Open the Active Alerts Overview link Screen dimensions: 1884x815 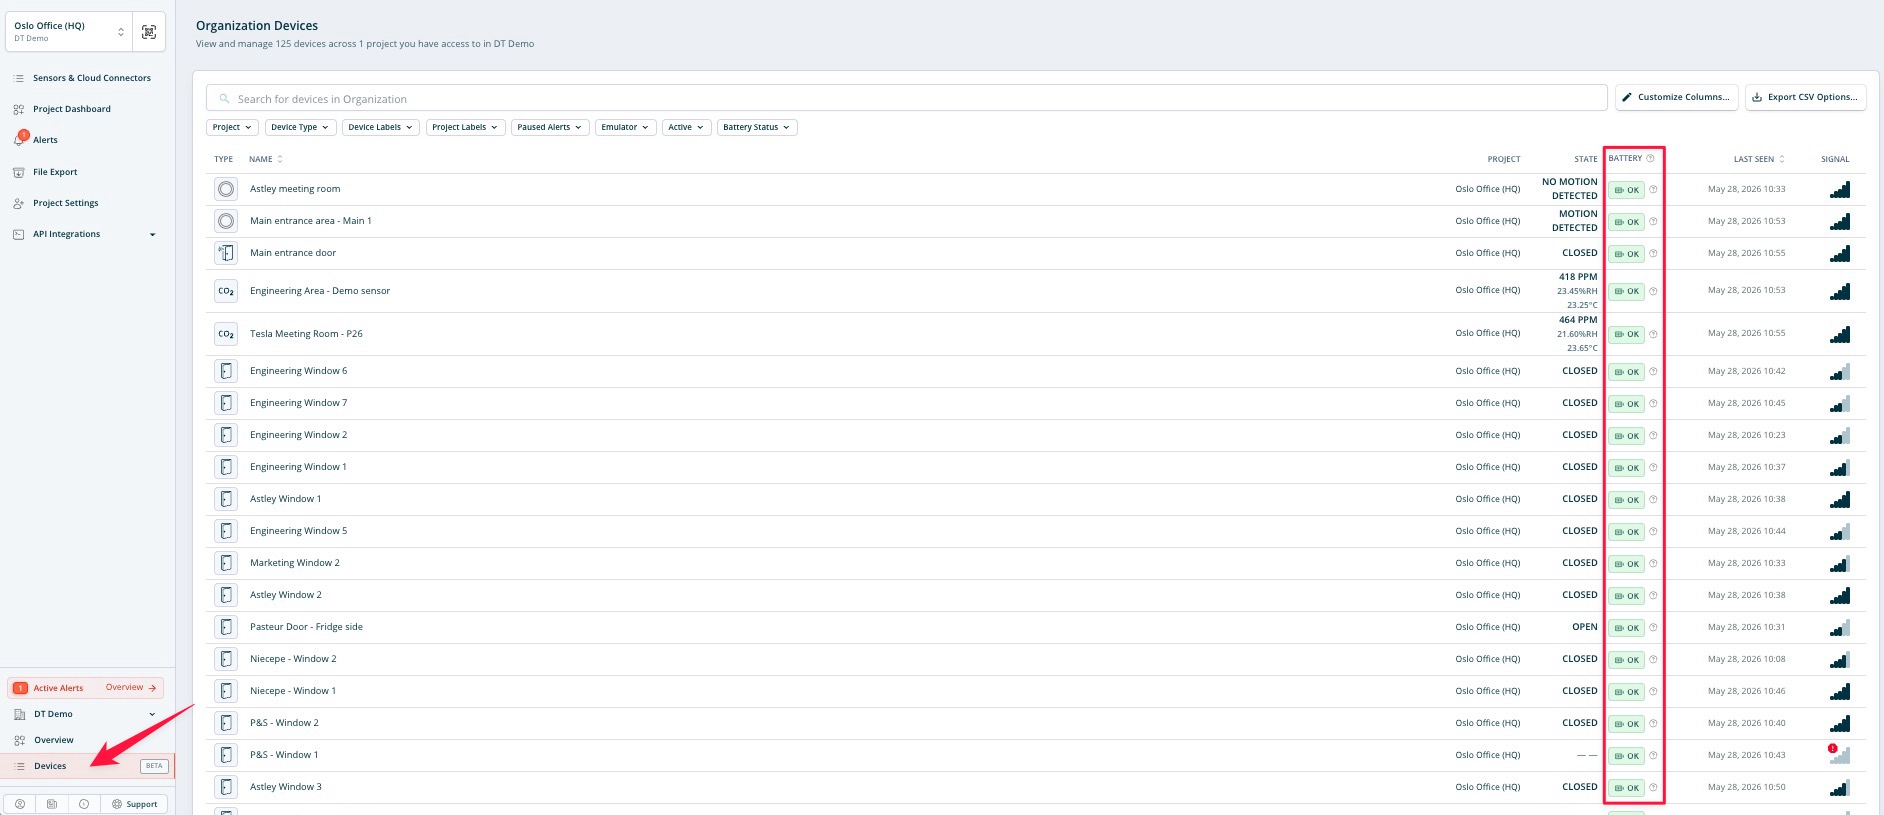point(131,687)
